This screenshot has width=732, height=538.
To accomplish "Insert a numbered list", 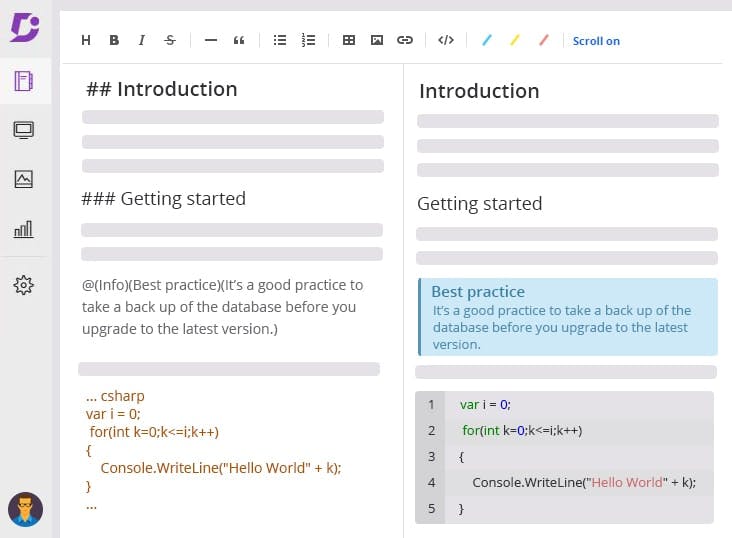I will (x=308, y=40).
